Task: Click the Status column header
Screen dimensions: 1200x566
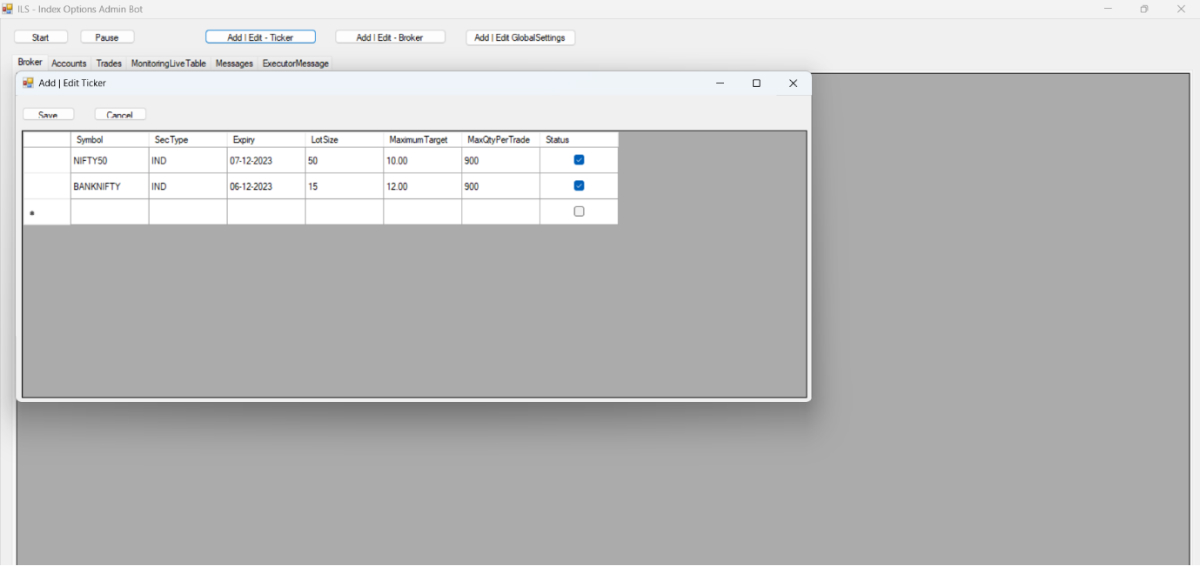Action: (x=579, y=140)
